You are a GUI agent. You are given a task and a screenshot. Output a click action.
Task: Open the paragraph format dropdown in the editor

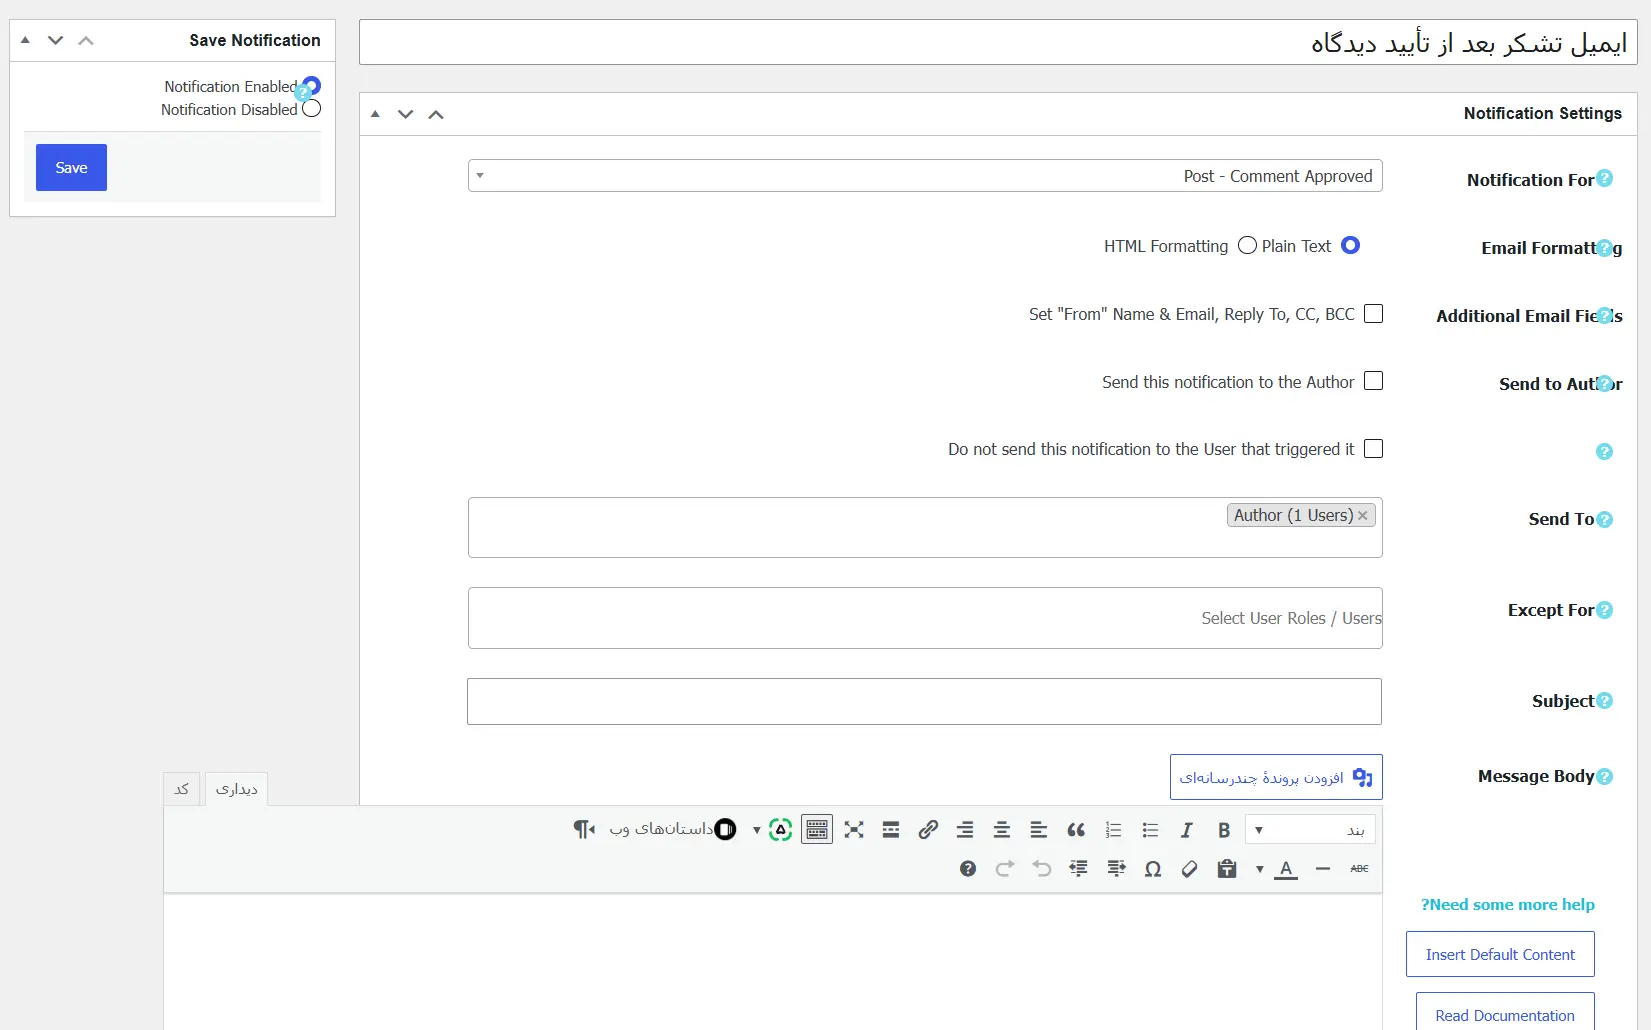tap(1311, 830)
